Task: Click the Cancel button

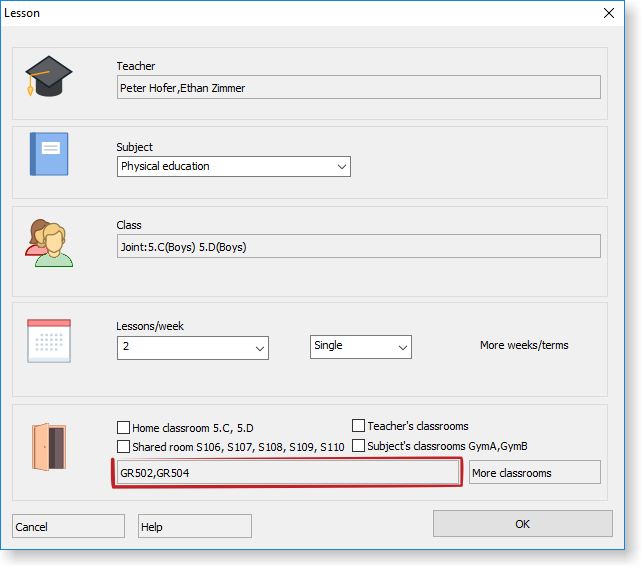Action: [68, 527]
